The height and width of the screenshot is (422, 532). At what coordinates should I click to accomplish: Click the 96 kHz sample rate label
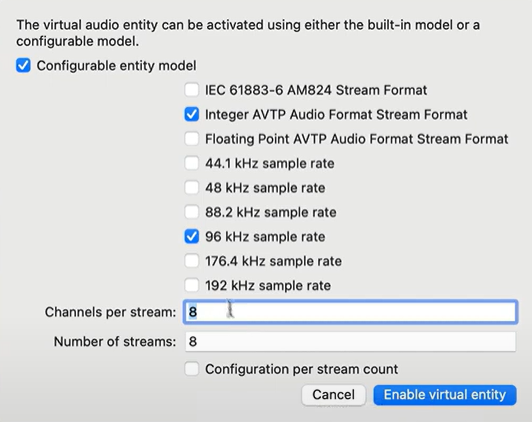click(x=265, y=236)
